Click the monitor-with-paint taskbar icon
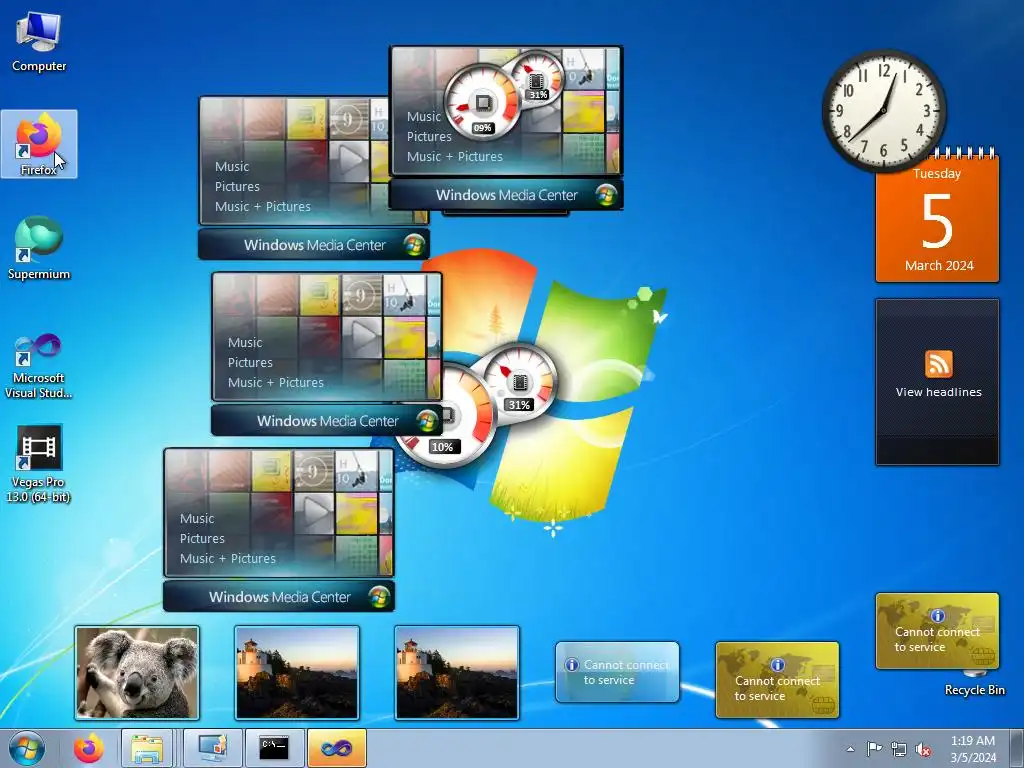 pos(212,748)
